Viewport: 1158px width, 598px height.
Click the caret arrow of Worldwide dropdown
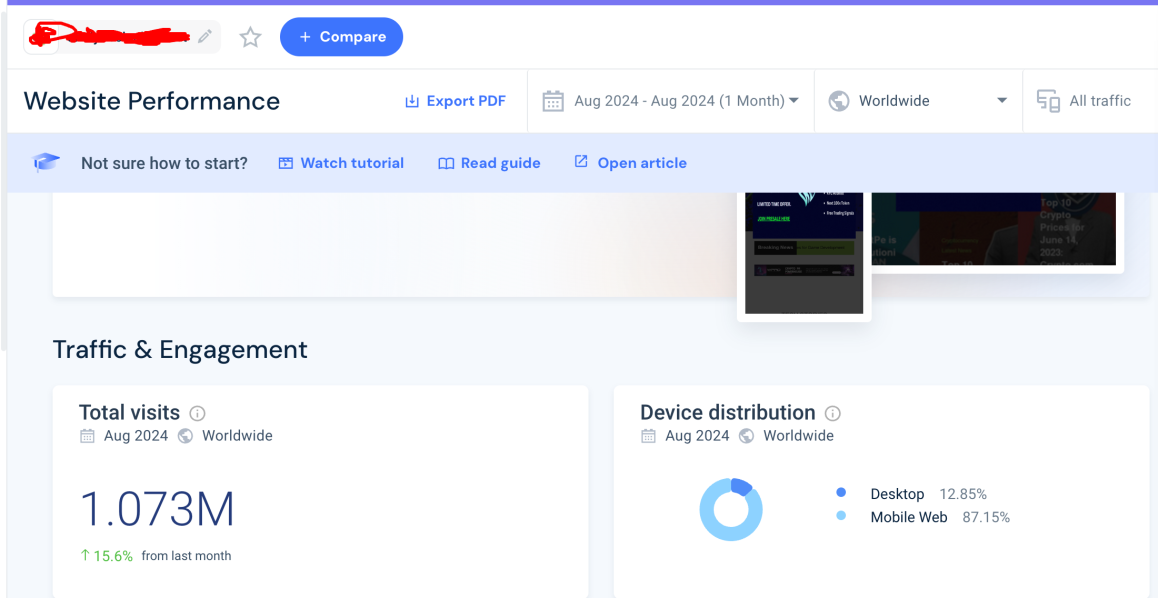click(1002, 100)
